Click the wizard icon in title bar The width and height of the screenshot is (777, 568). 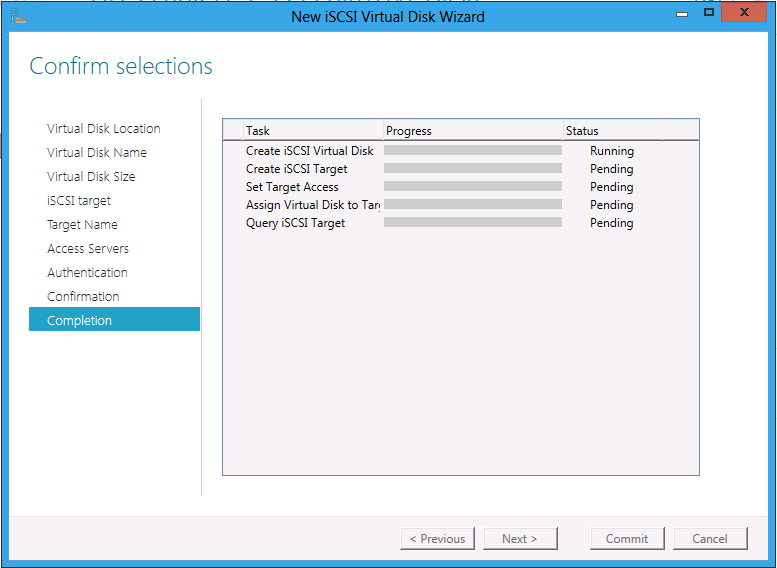tap(18, 16)
